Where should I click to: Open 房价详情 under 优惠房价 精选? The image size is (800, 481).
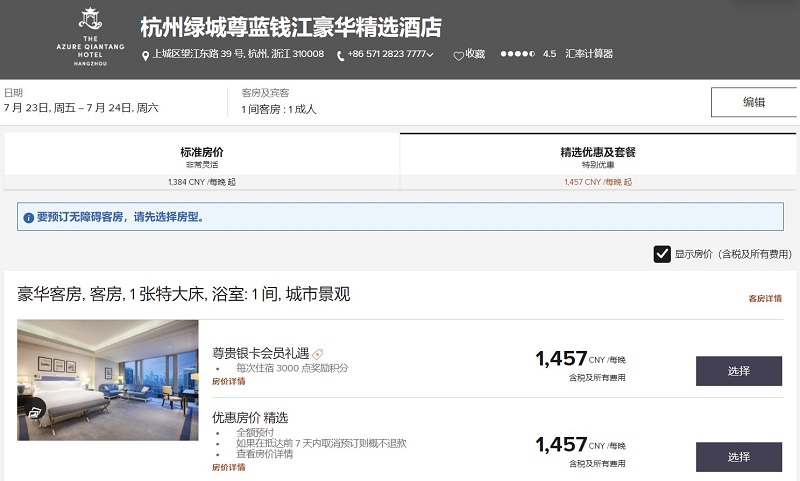click(x=229, y=467)
